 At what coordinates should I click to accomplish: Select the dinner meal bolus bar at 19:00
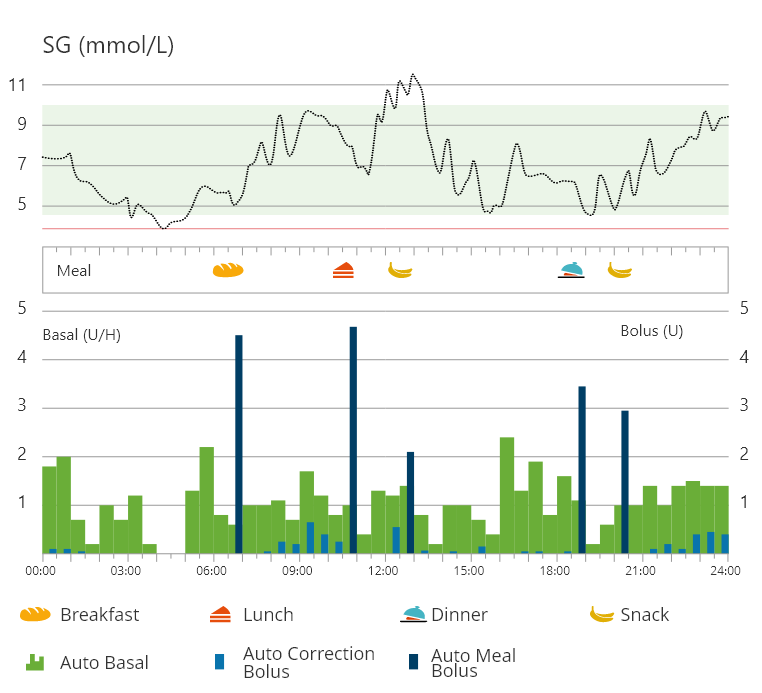coord(582,470)
